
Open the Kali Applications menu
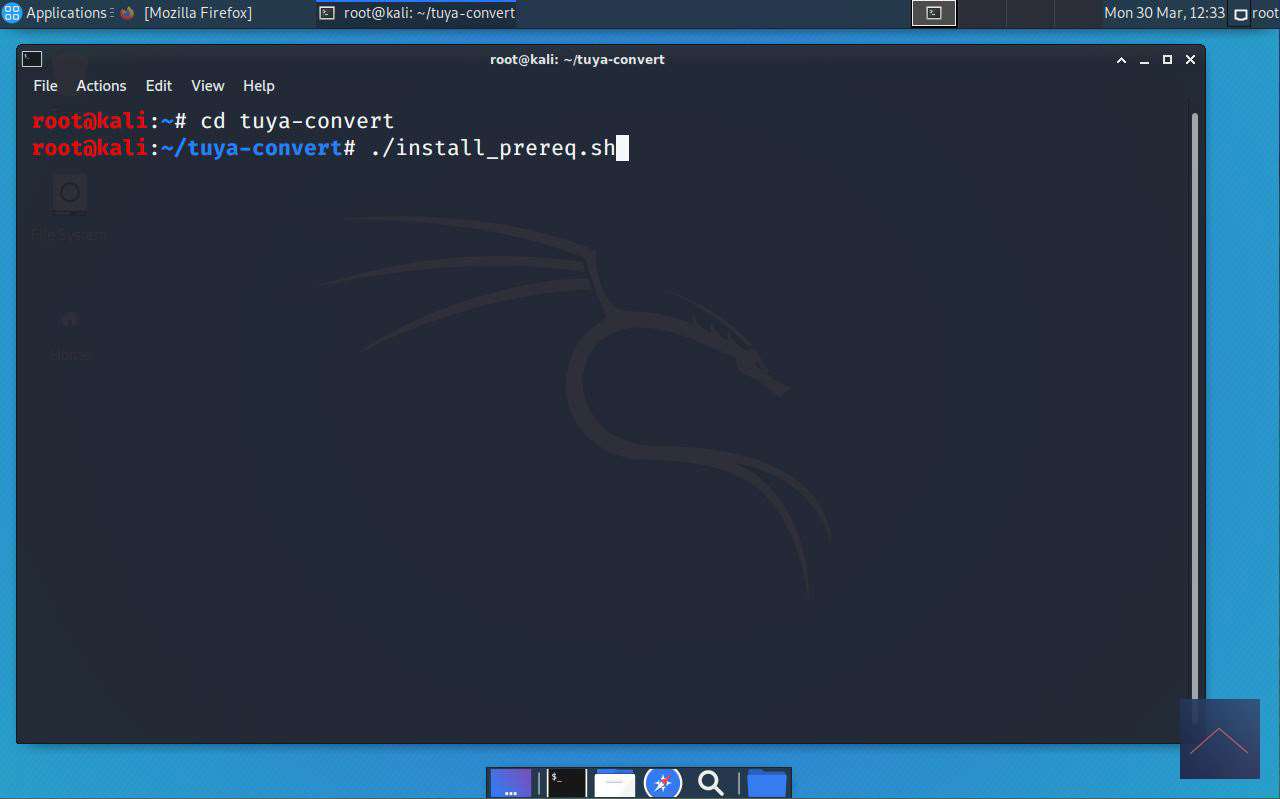55,13
